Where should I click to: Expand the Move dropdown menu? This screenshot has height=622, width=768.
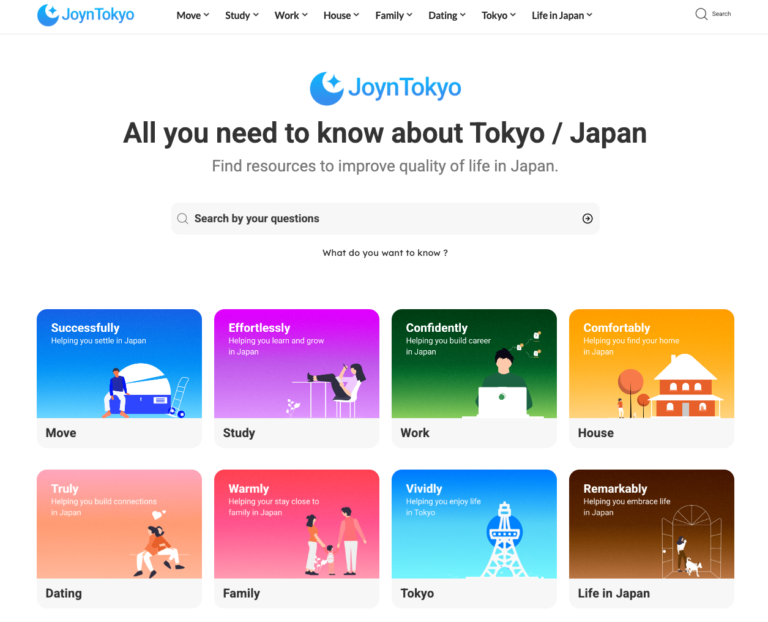[x=192, y=15]
